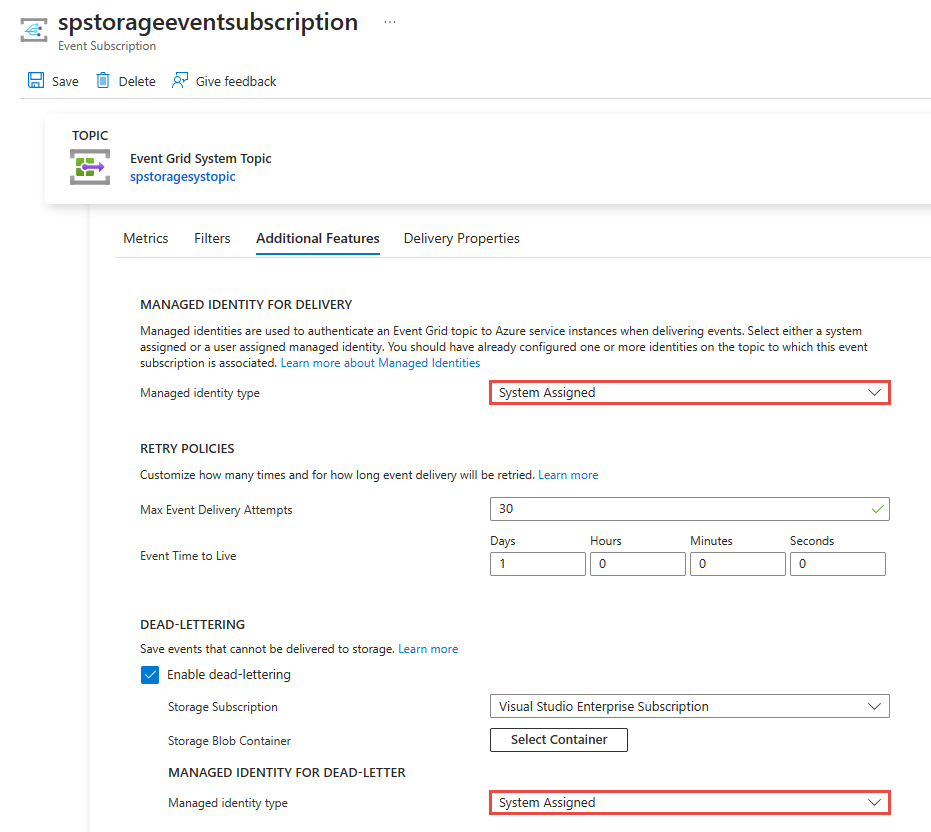
Task: Open the Managed identity type dropdown for delivery
Action: pos(688,392)
